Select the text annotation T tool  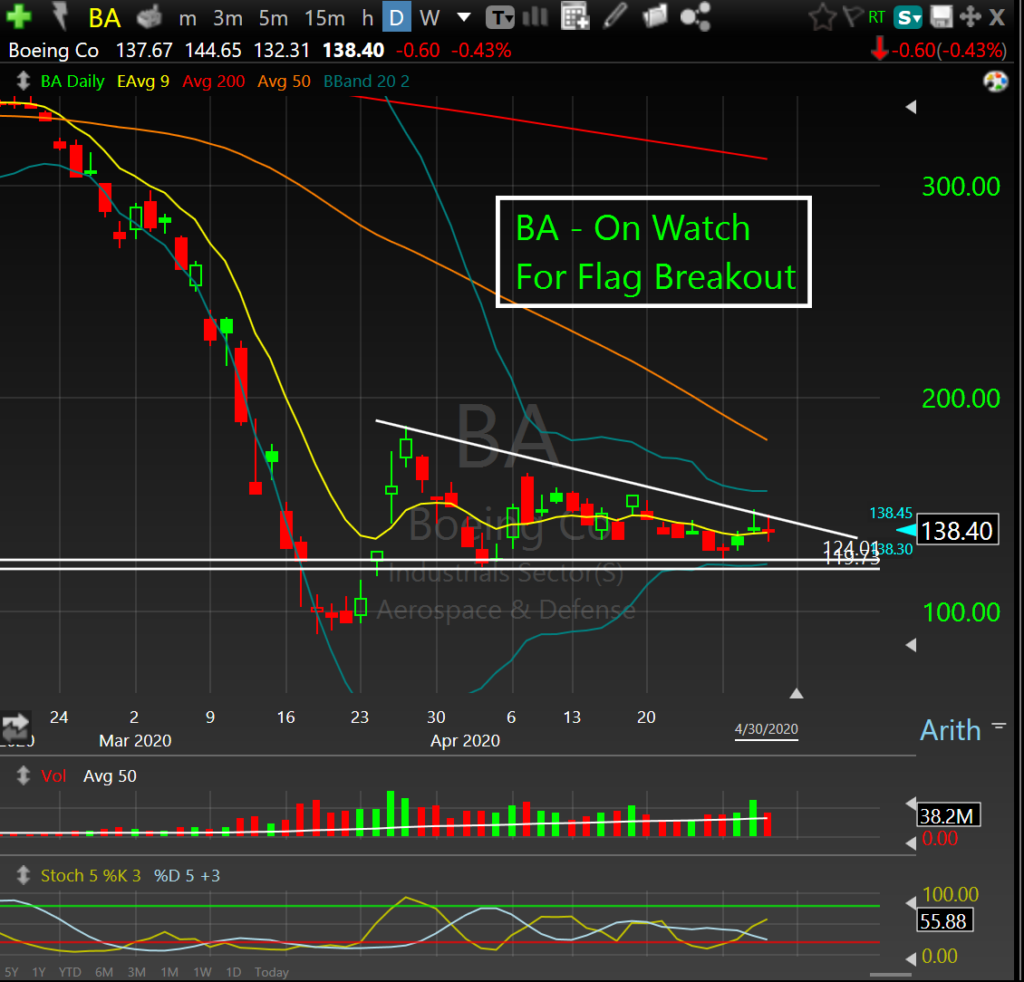click(500, 18)
